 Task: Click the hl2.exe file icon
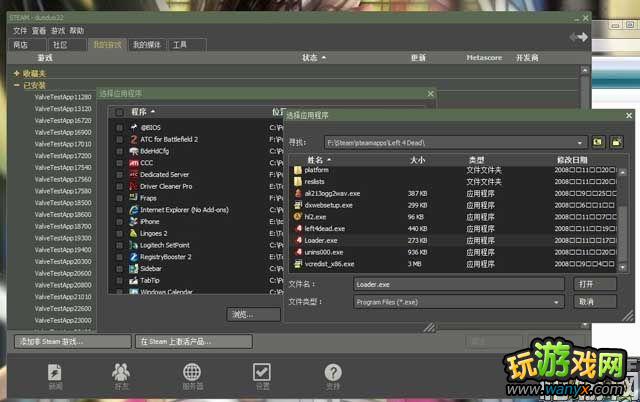(x=298, y=217)
